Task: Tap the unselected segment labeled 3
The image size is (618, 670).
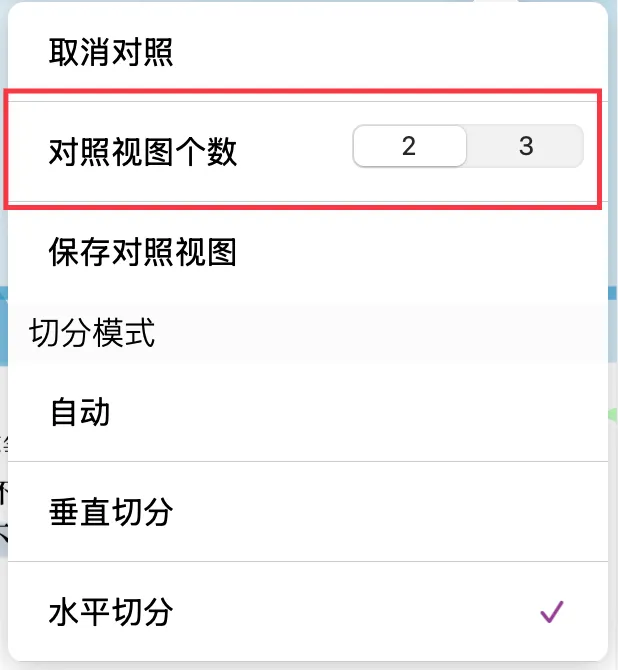Action: pyautogui.click(x=525, y=146)
